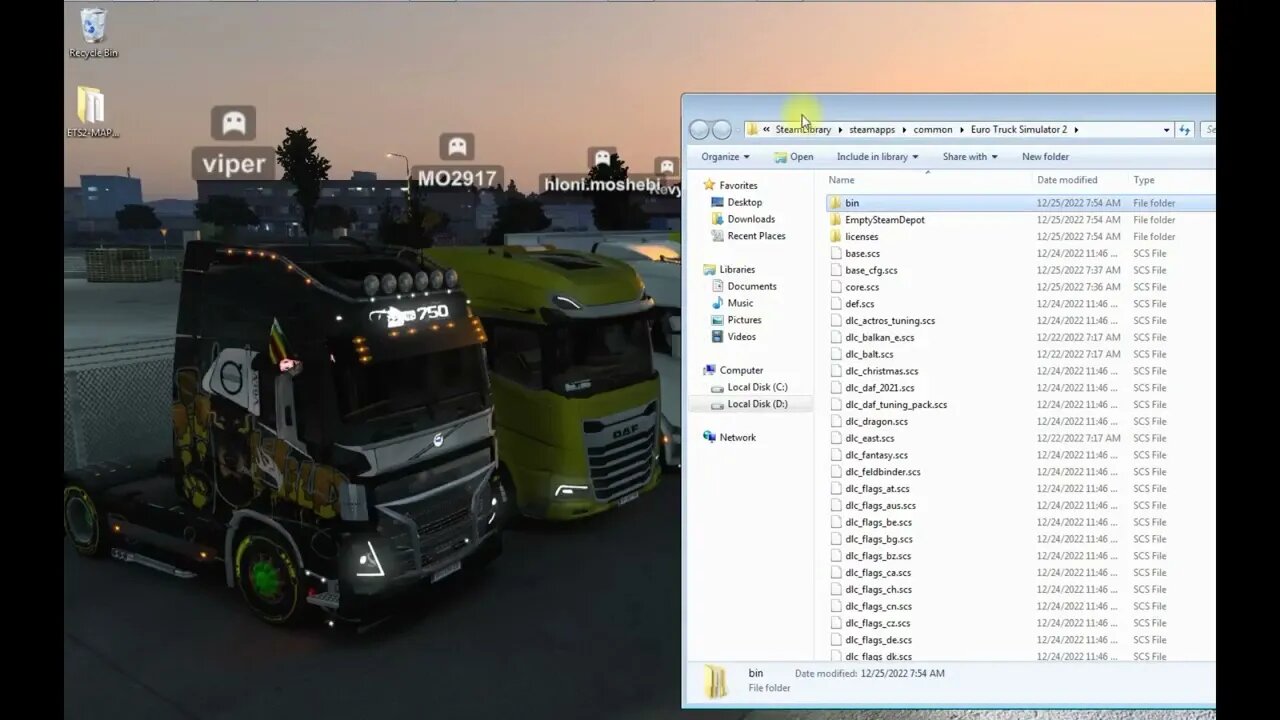The image size is (1280, 720).
Task: Select the dlc_daf_2021.scs file icon
Action: (x=835, y=388)
